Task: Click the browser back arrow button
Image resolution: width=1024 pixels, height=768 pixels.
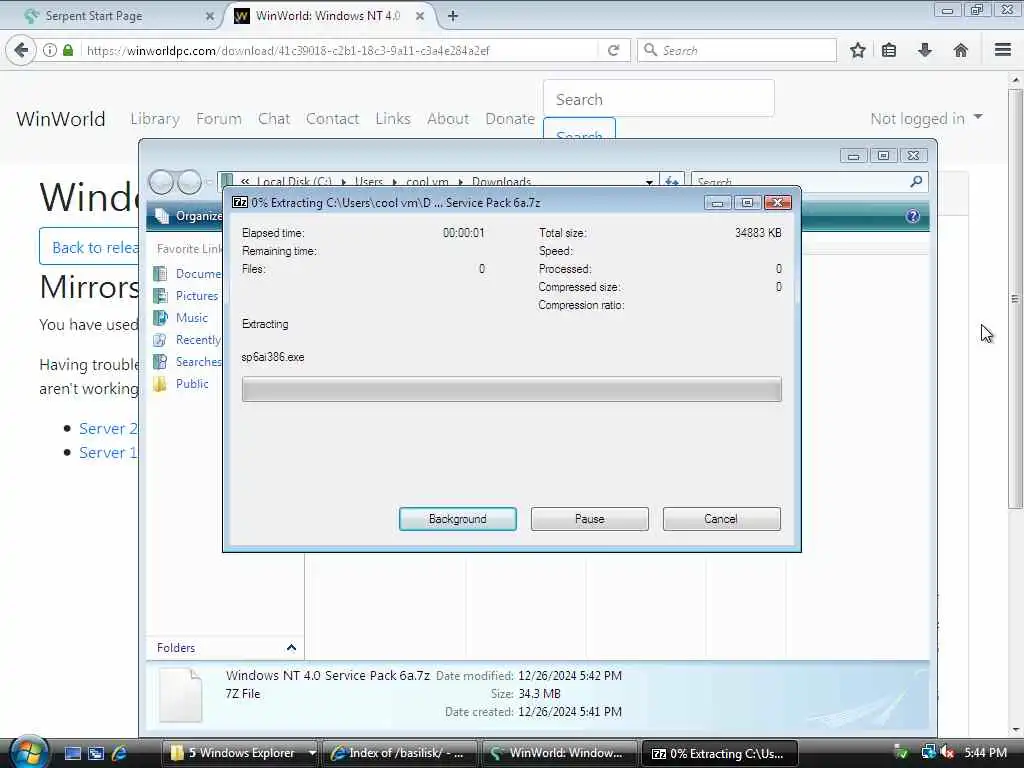Action: tap(21, 50)
